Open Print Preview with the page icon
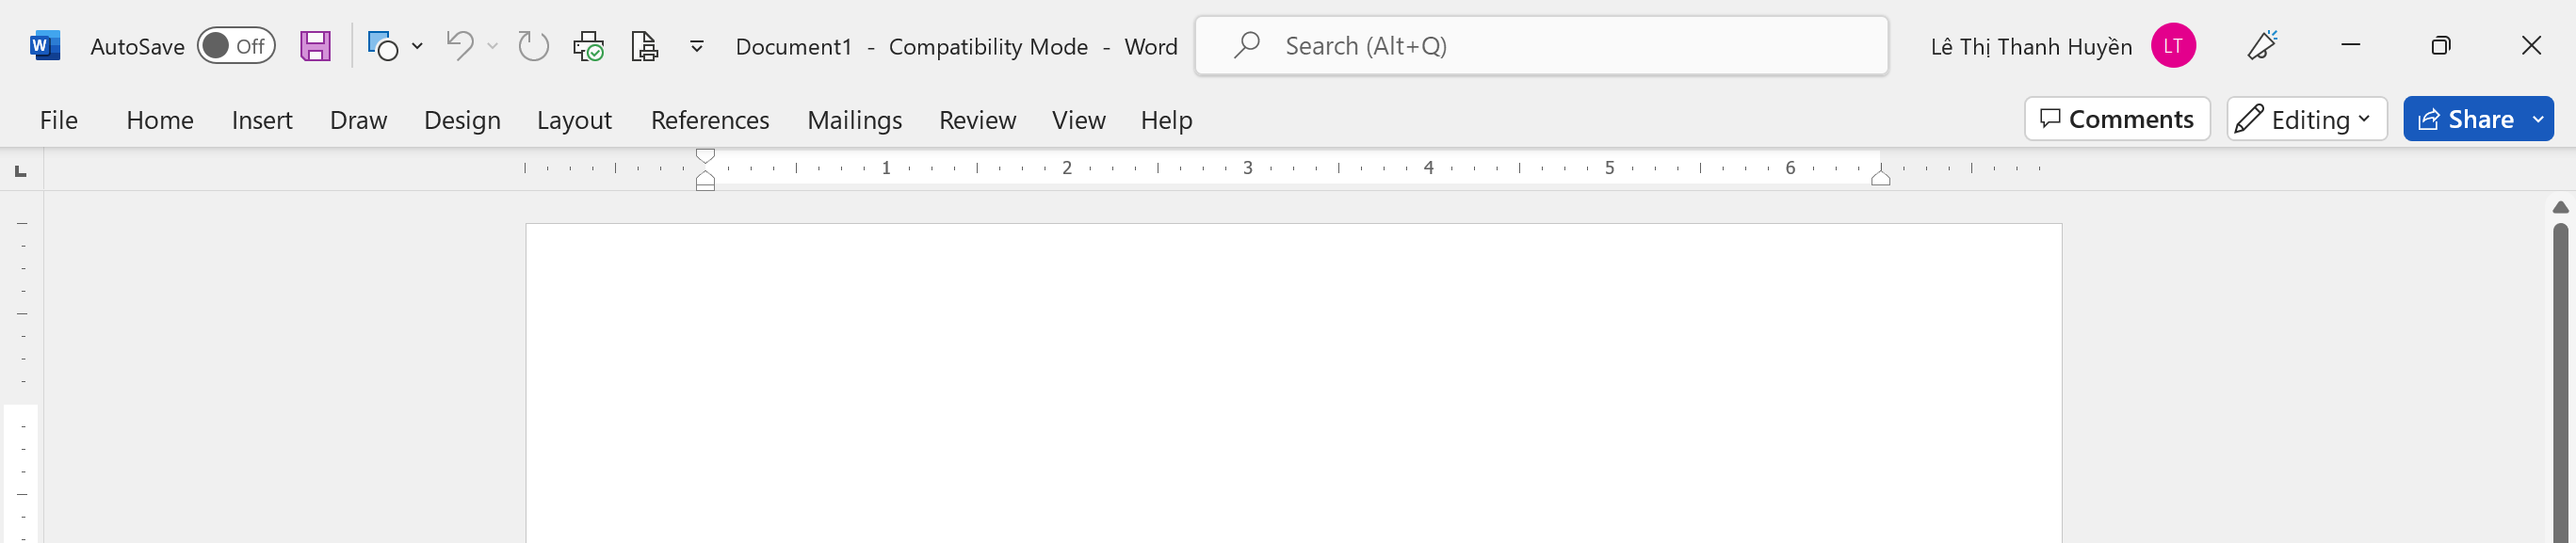Screen dimensions: 2576x543 pos(644,46)
